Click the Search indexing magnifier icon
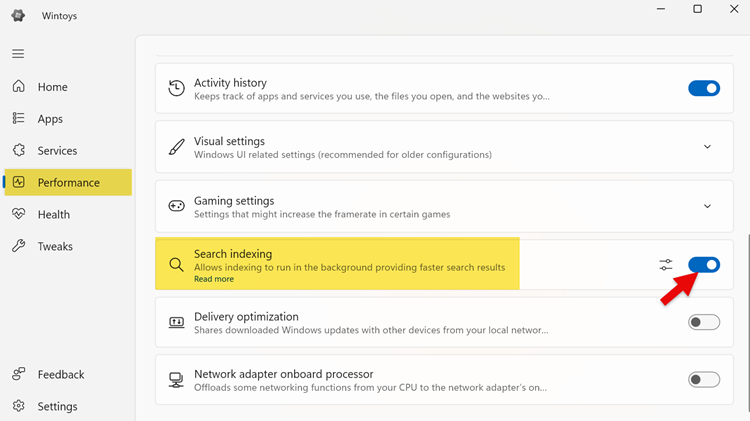 click(x=176, y=265)
